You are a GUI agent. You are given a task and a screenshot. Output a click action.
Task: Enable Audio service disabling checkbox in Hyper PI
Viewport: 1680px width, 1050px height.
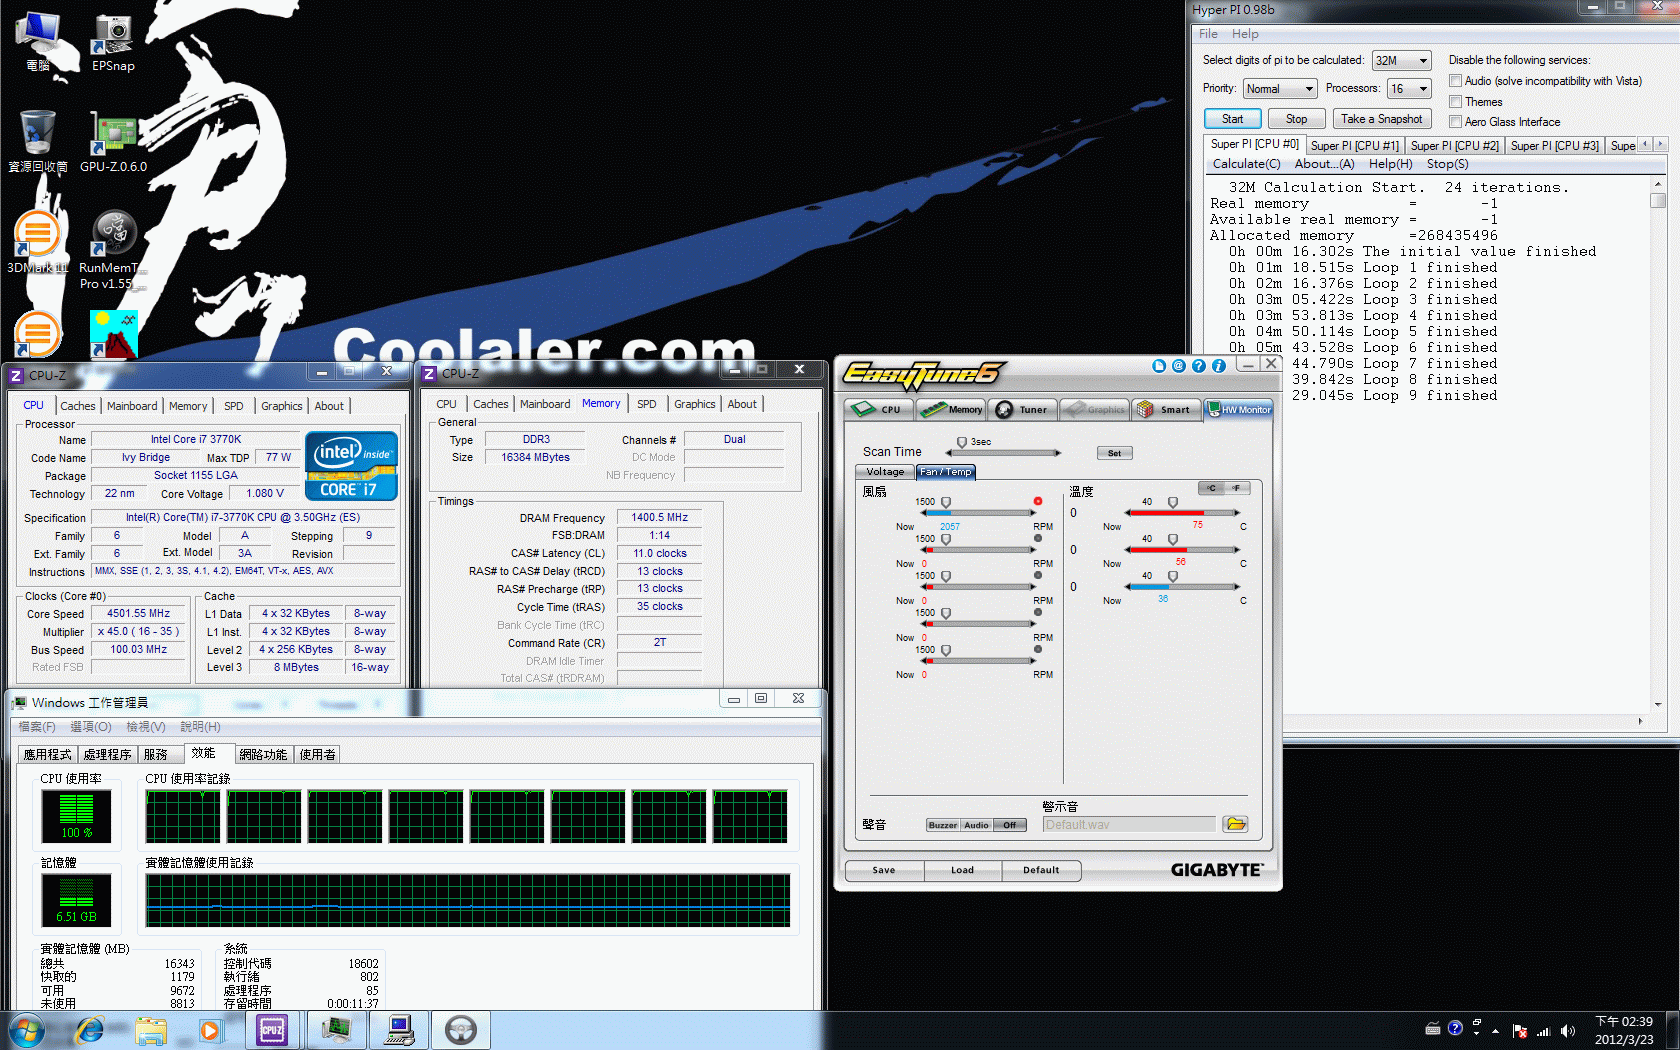click(1456, 81)
